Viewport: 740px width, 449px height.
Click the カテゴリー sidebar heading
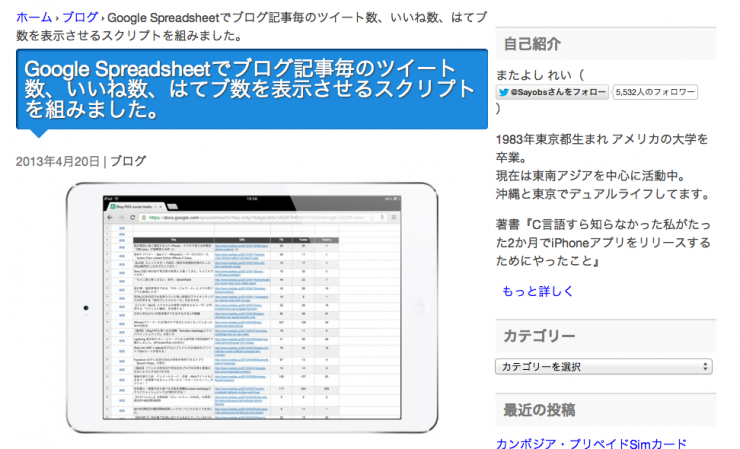[539, 336]
